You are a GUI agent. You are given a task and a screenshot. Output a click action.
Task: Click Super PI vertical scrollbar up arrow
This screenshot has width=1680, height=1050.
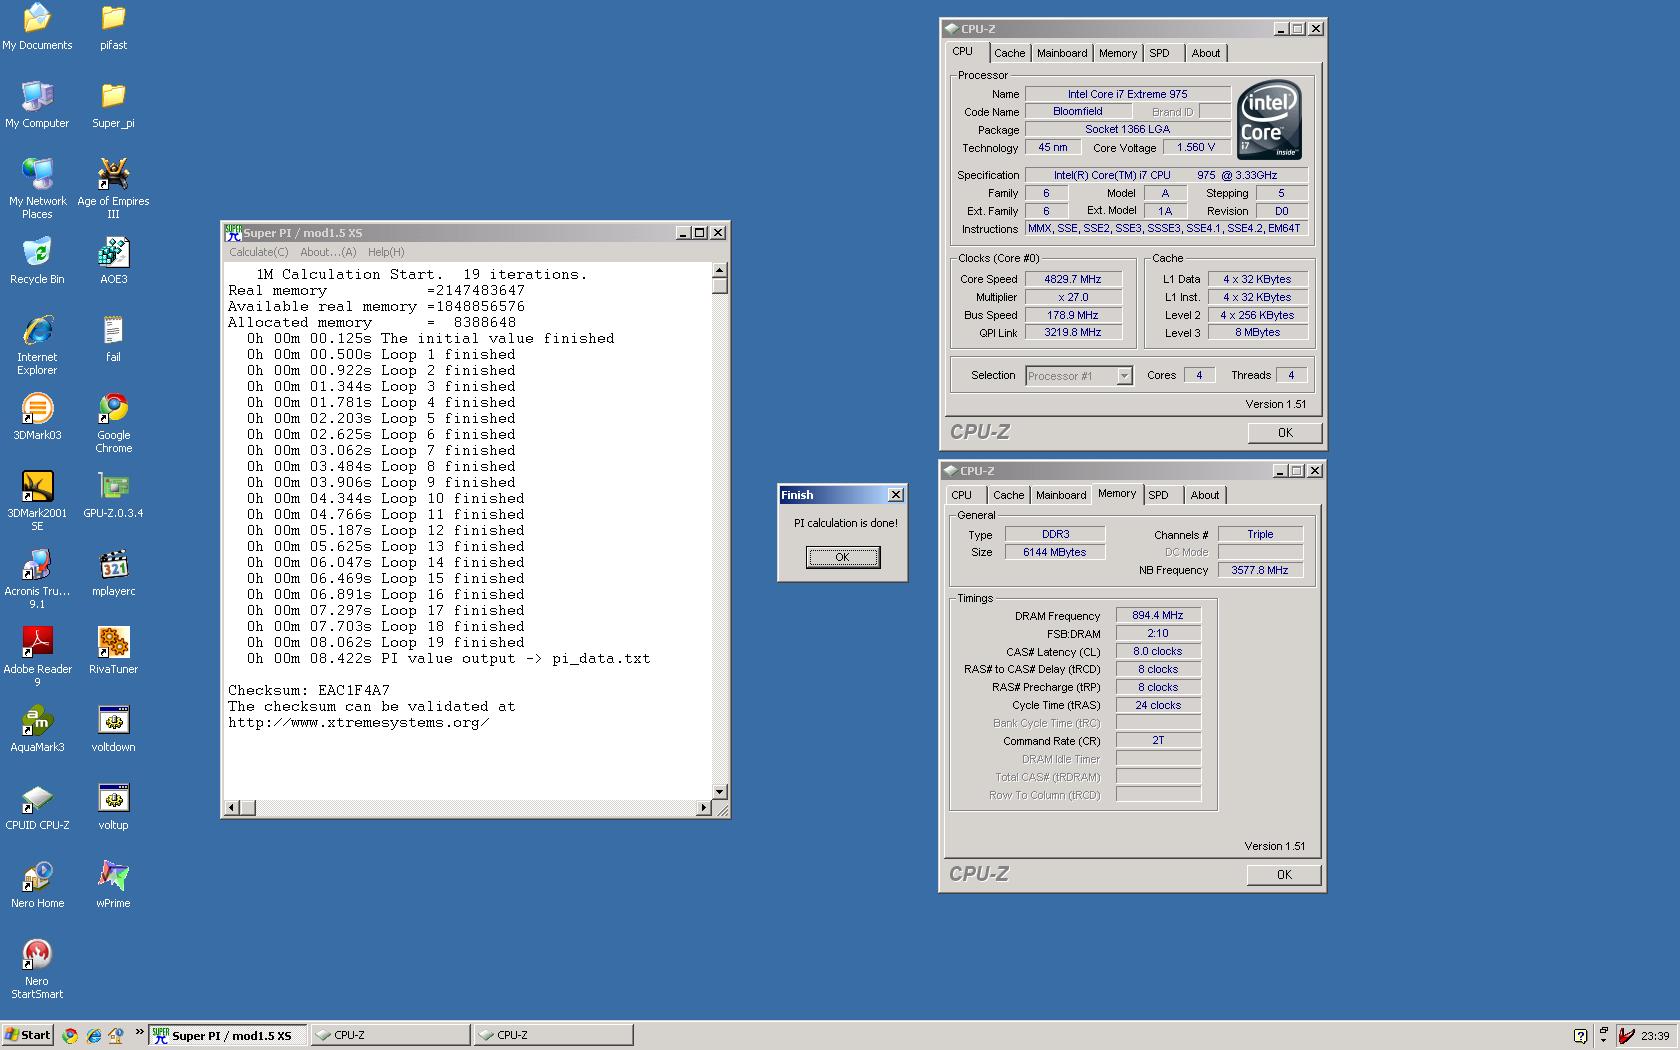coord(719,271)
